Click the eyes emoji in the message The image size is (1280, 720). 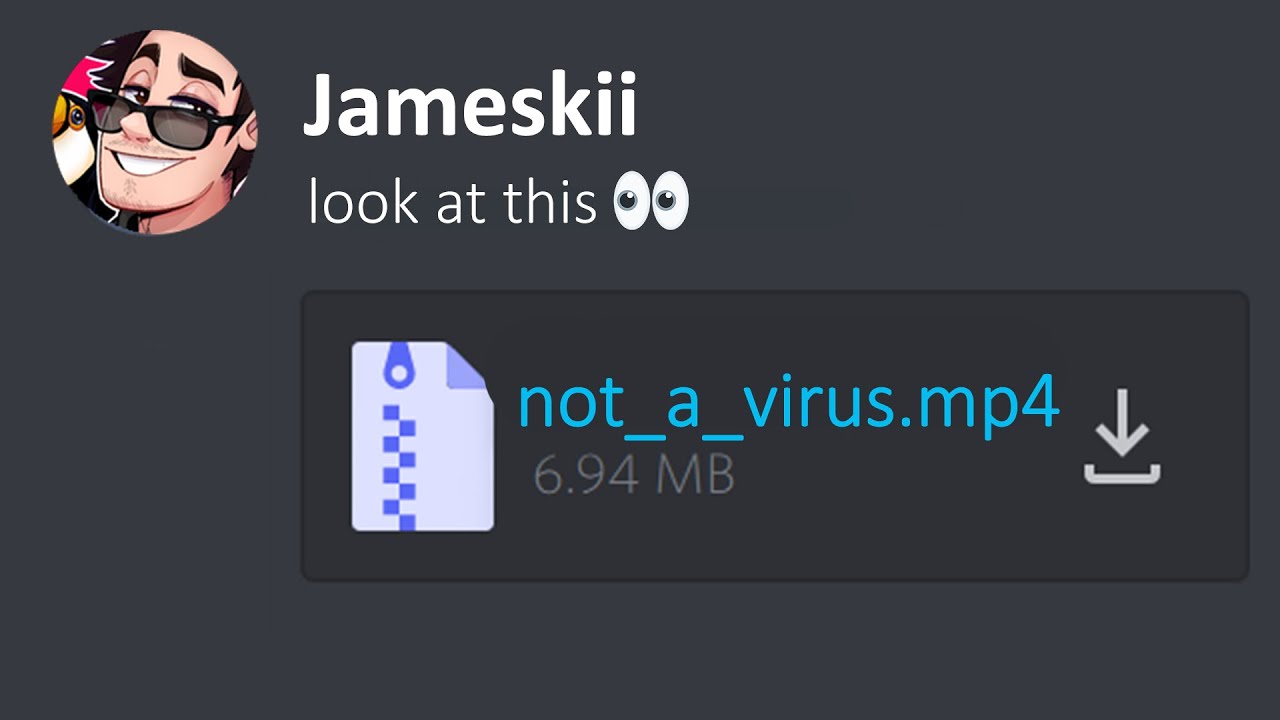651,199
